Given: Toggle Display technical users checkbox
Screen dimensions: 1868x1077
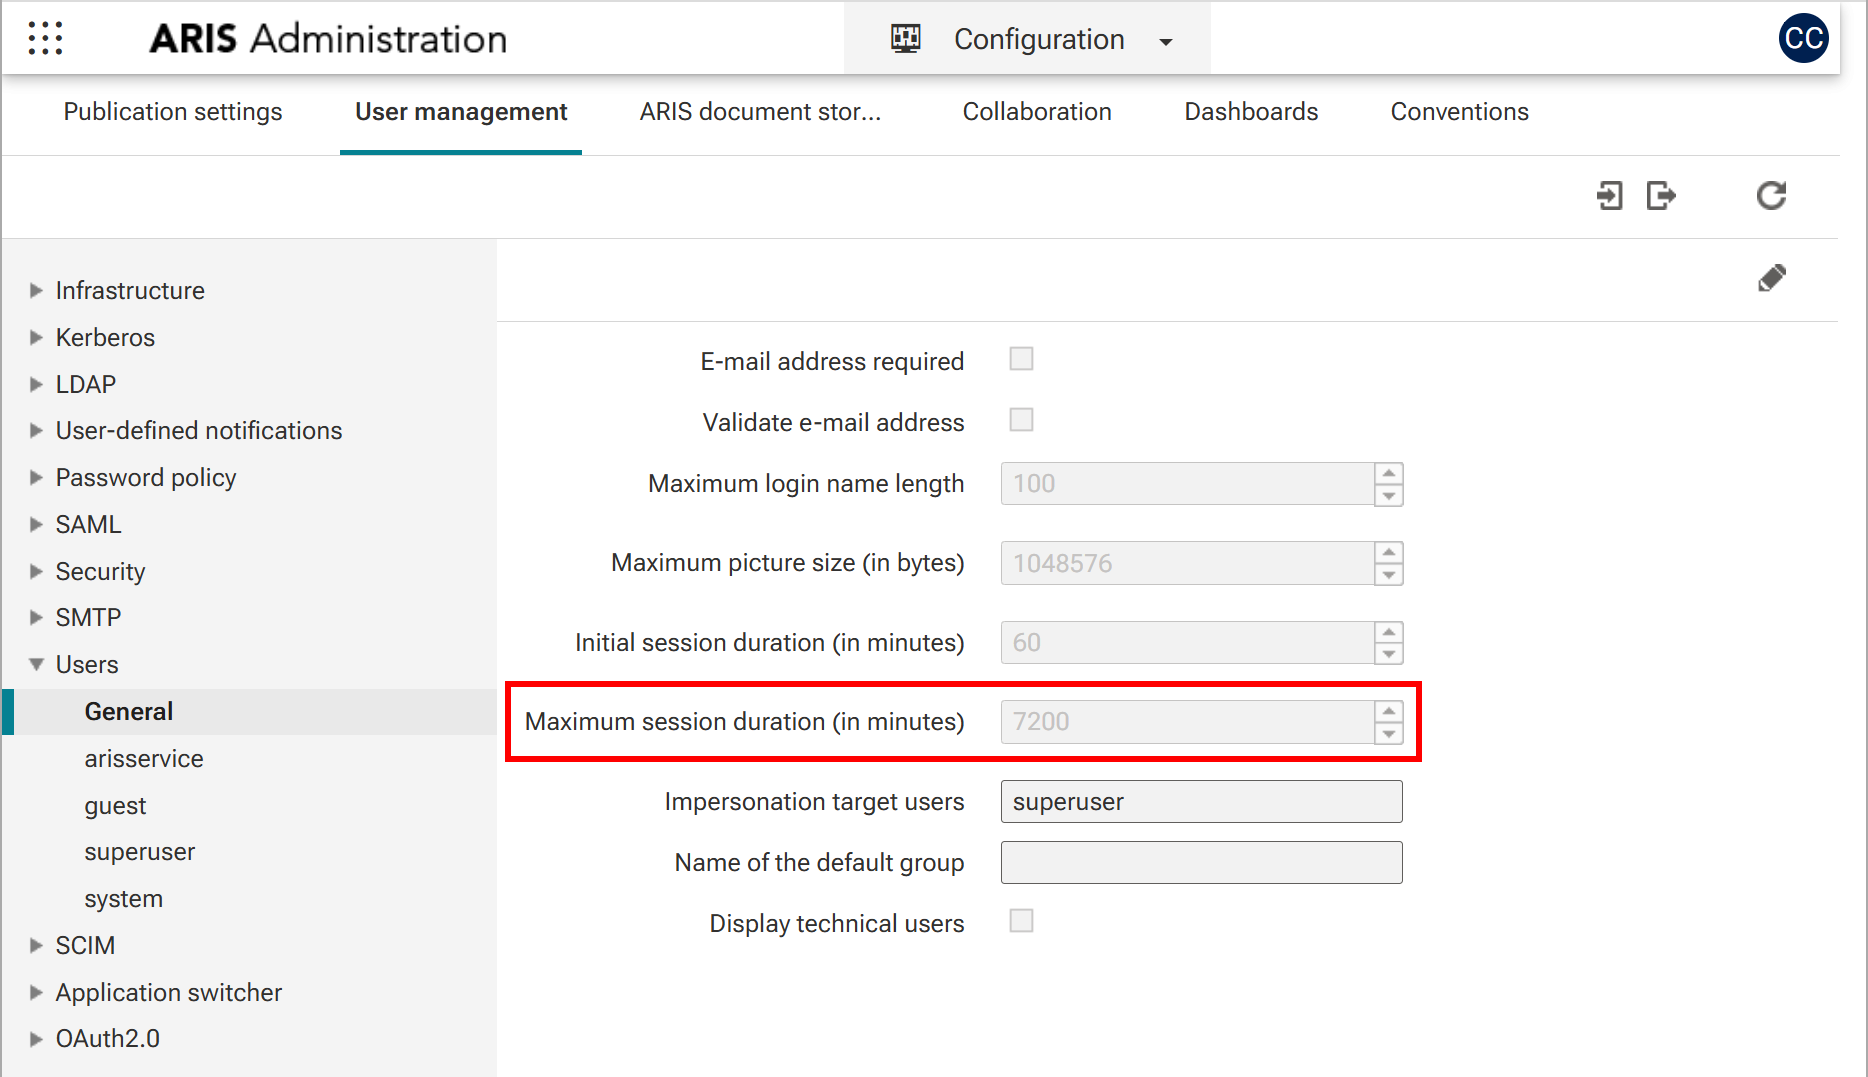Looking at the screenshot, I should coord(1021,921).
